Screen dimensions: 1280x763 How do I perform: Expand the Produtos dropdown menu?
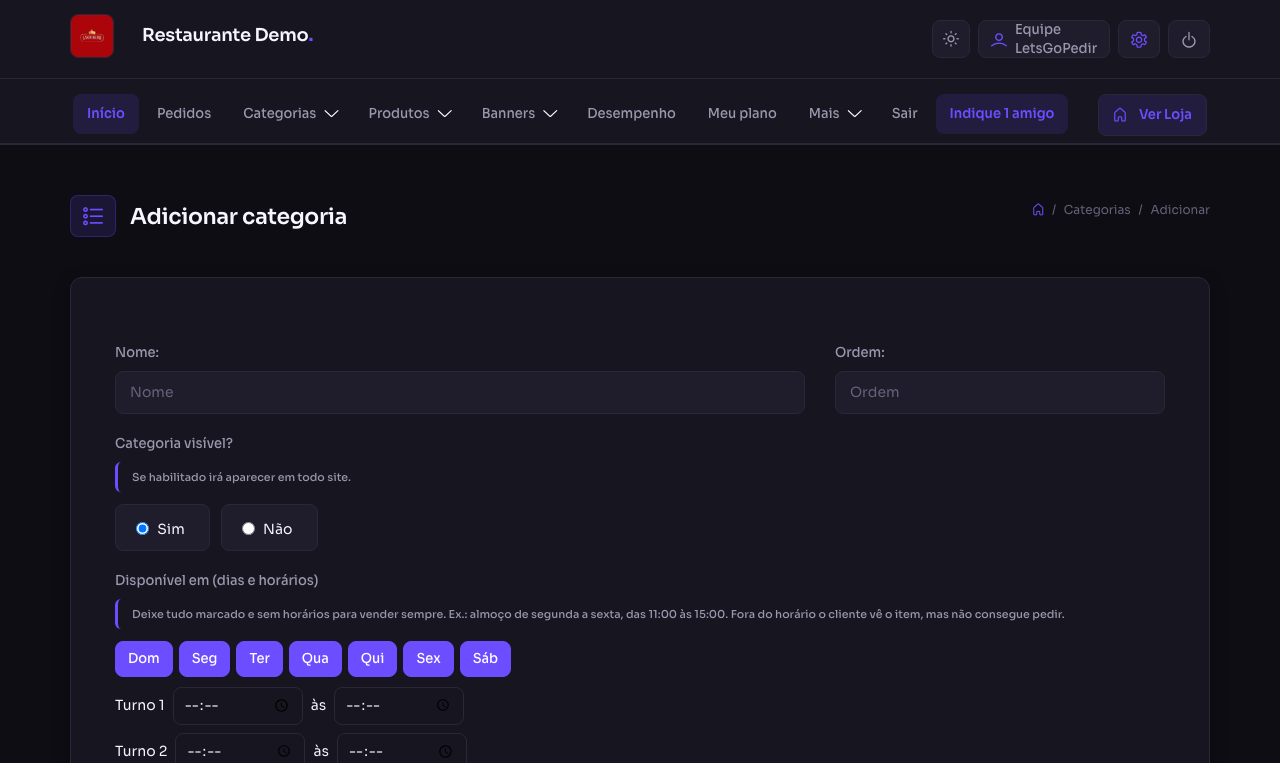point(410,114)
